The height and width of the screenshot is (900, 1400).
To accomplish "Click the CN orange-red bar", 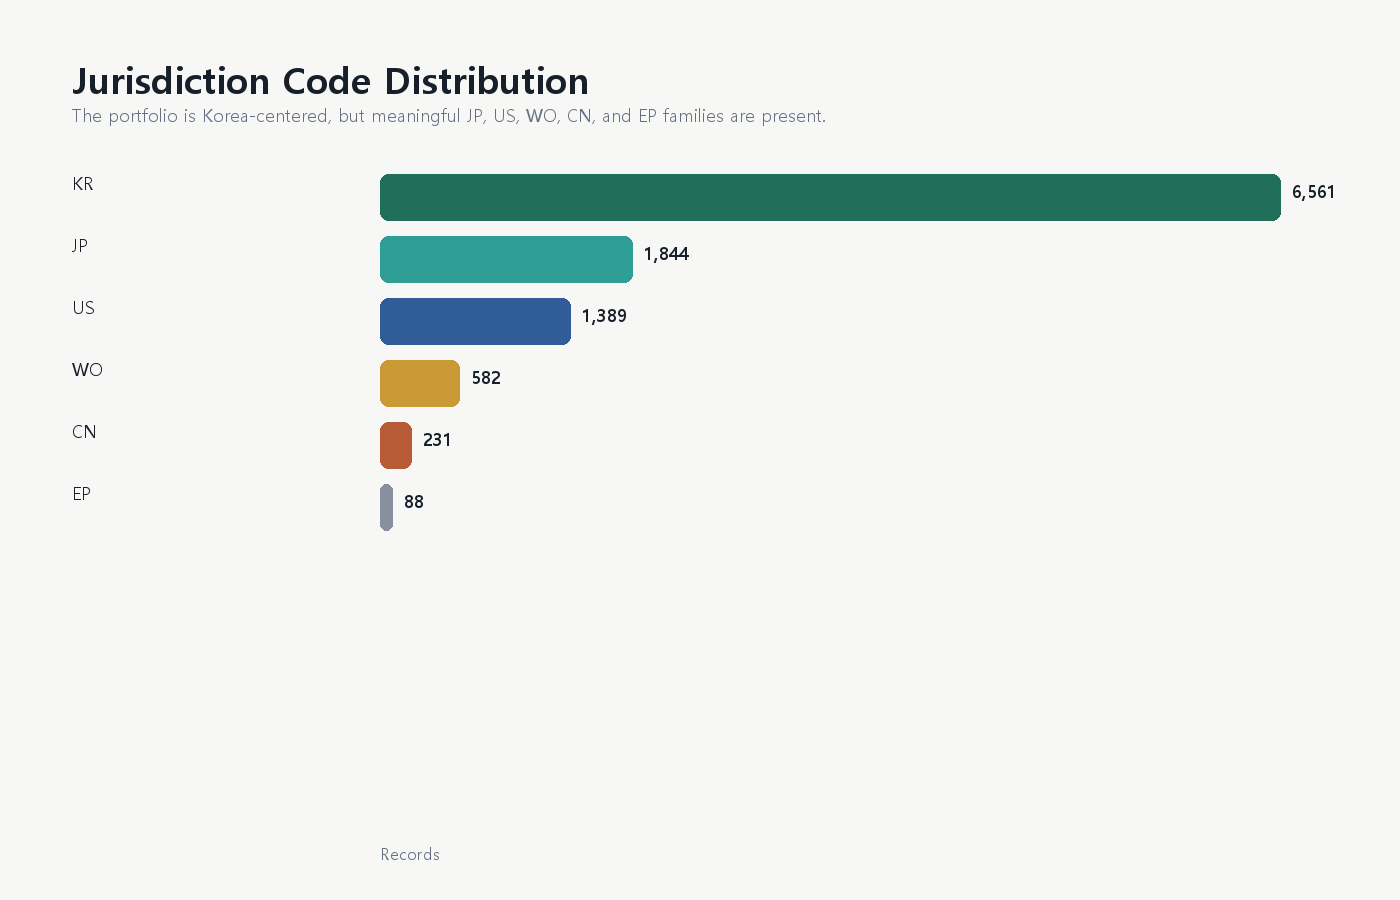I will (x=396, y=445).
